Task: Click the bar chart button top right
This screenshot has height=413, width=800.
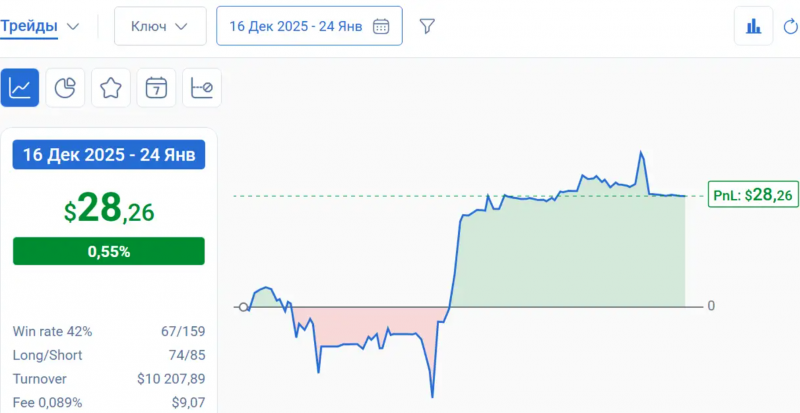Action: (753, 26)
